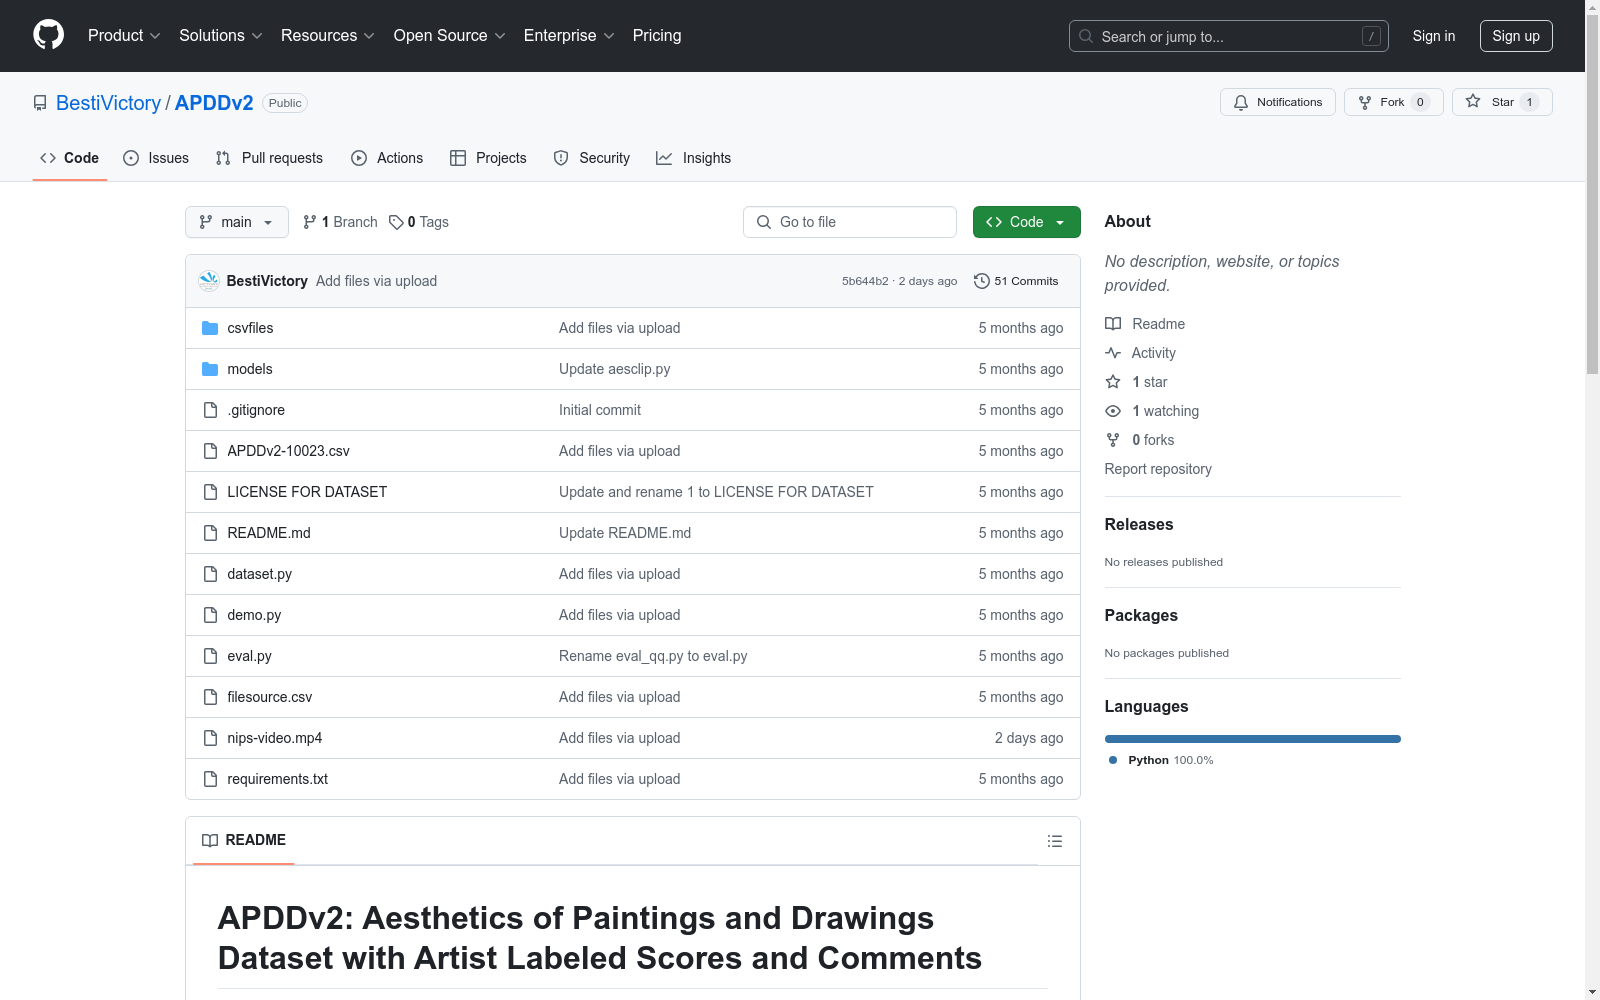Image resolution: width=1600 pixels, height=1000 pixels.
Task: Open the requirements.txt file
Action: tap(278, 779)
